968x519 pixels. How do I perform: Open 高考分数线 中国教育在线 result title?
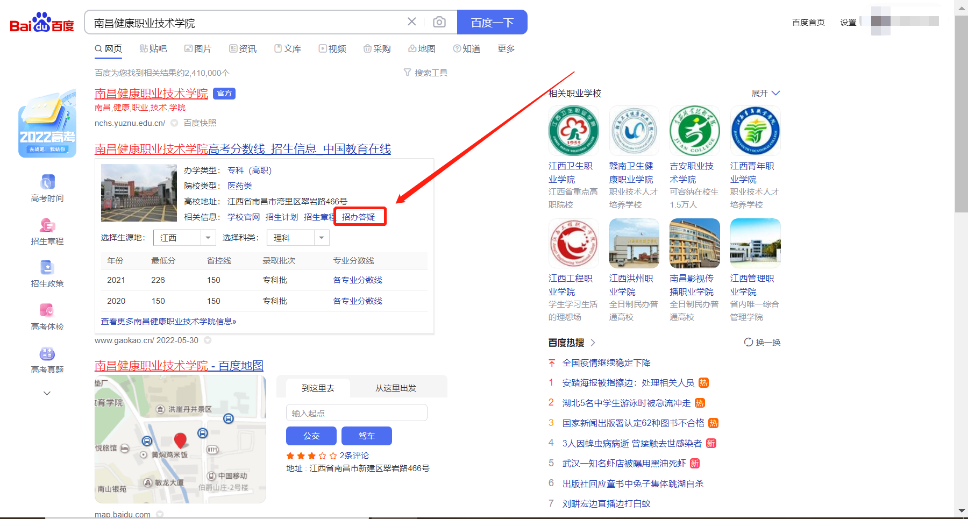click(x=243, y=149)
